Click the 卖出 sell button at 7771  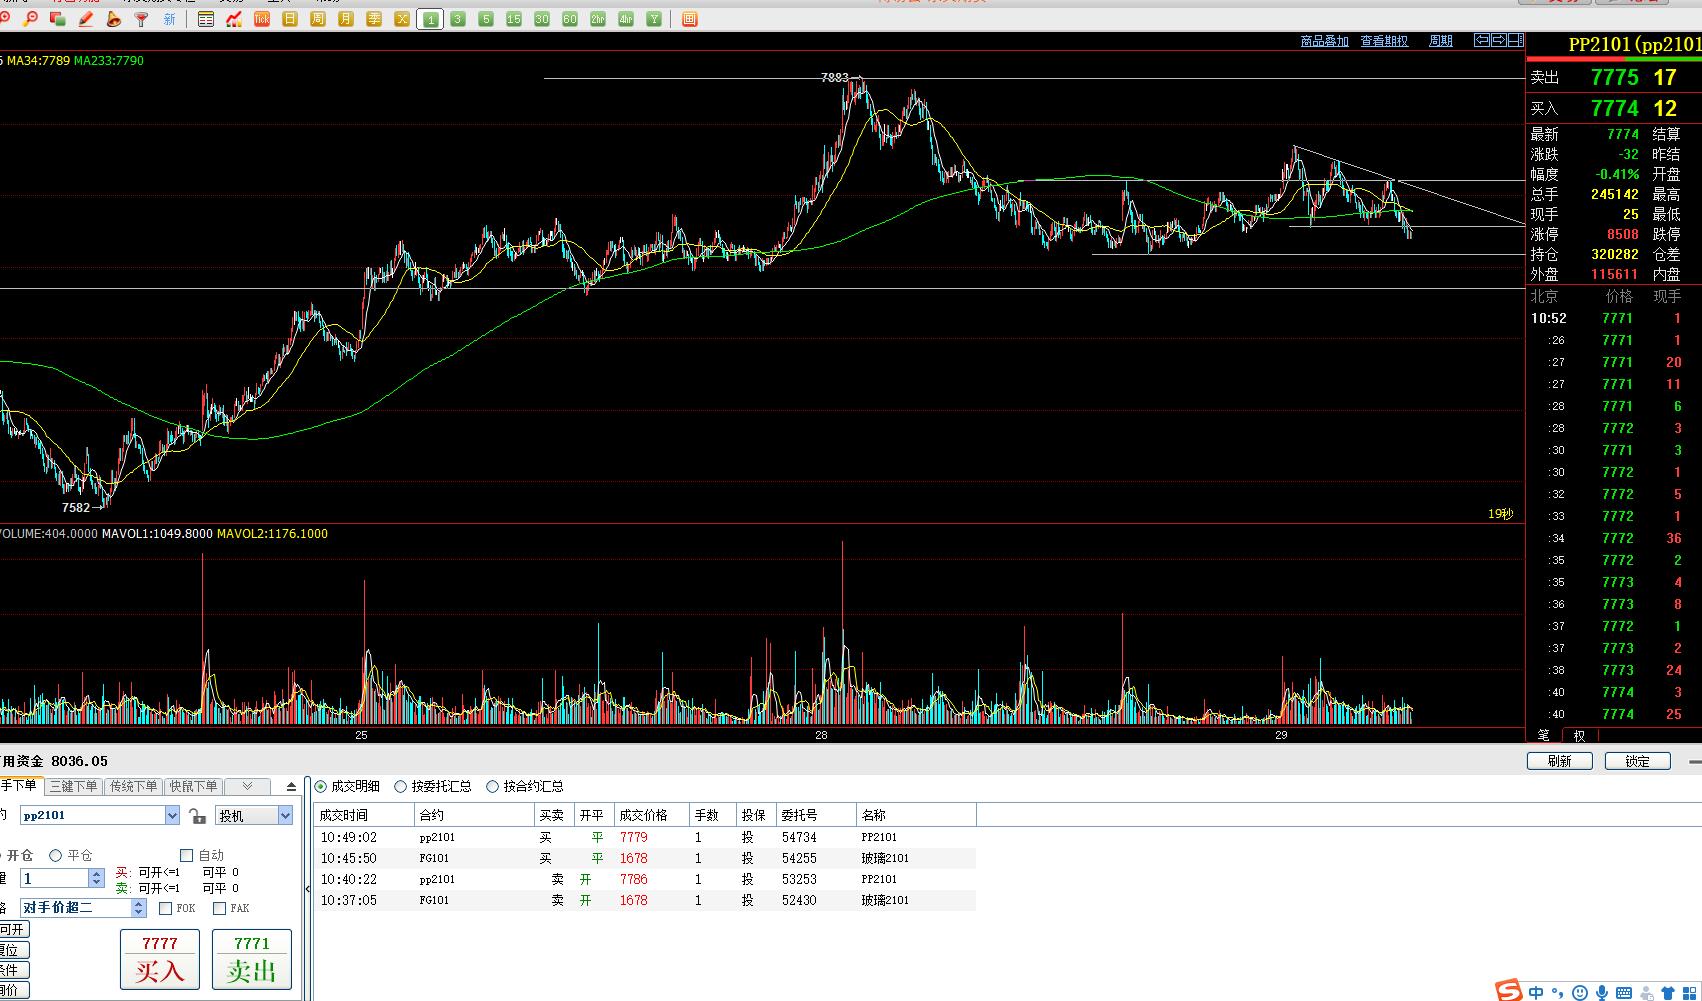[x=252, y=959]
